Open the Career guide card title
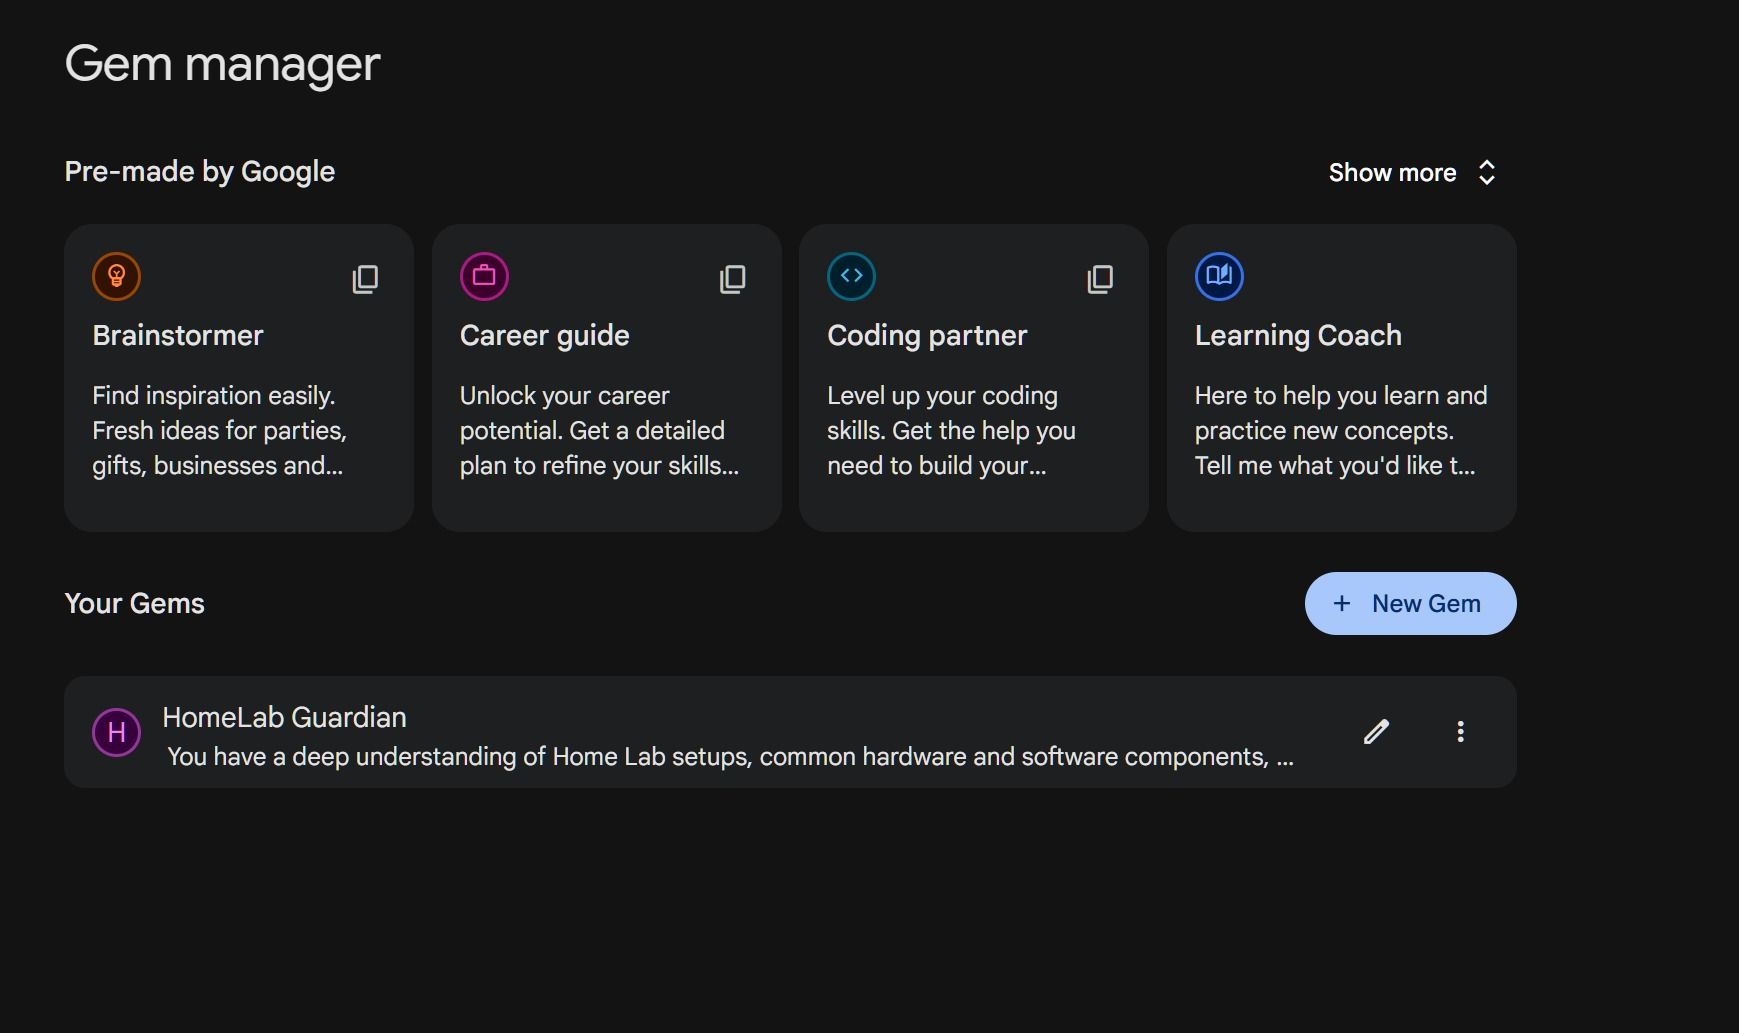The width and height of the screenshot is (1739, 1033). [545, 335]
